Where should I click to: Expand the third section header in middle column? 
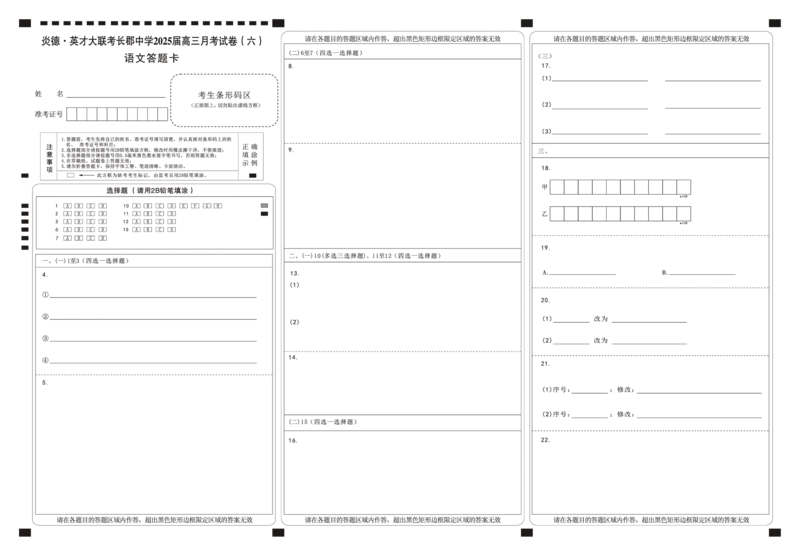coord(403,253)
